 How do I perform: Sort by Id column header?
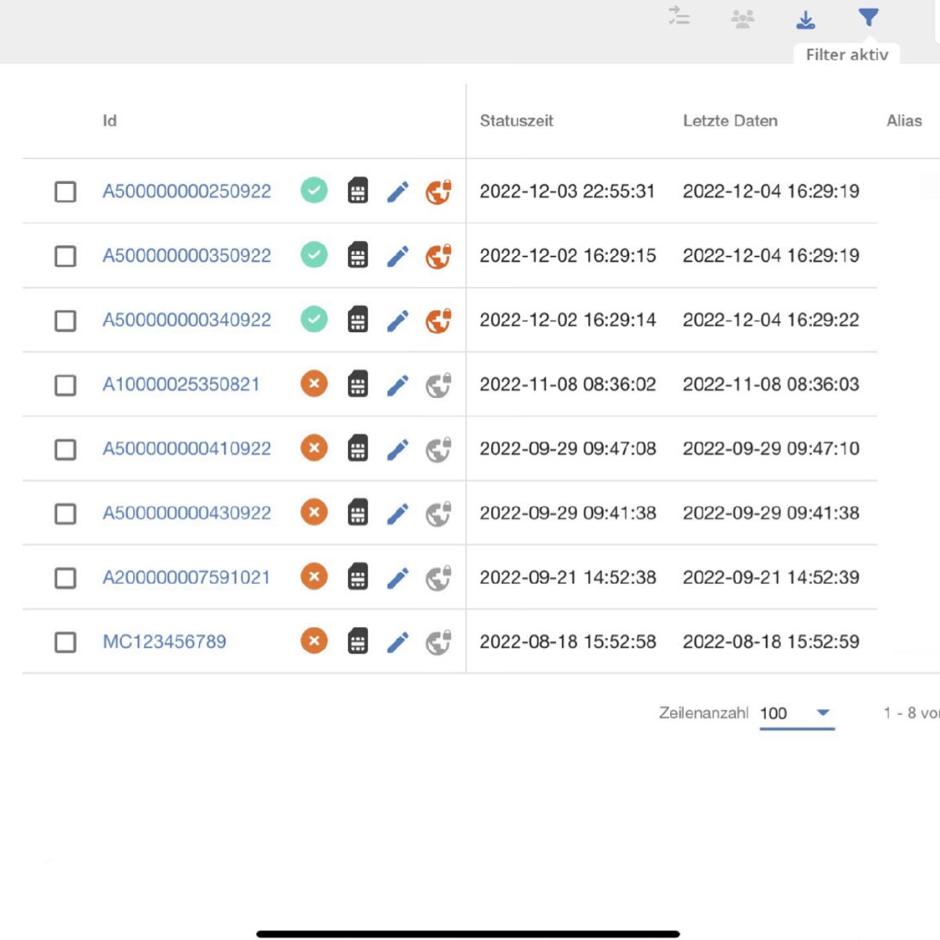pyautogui.click(x=110, y=120)
